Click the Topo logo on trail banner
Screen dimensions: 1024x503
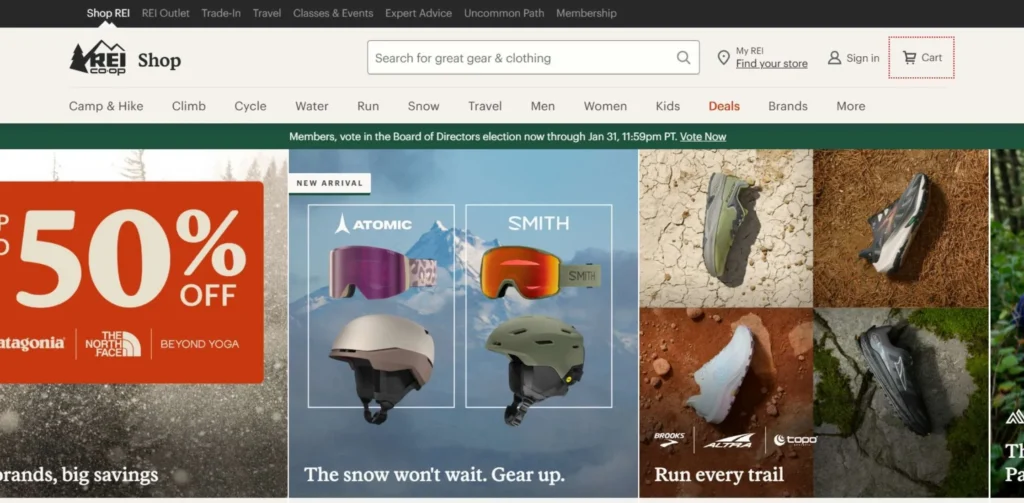(x=796, y=440)
